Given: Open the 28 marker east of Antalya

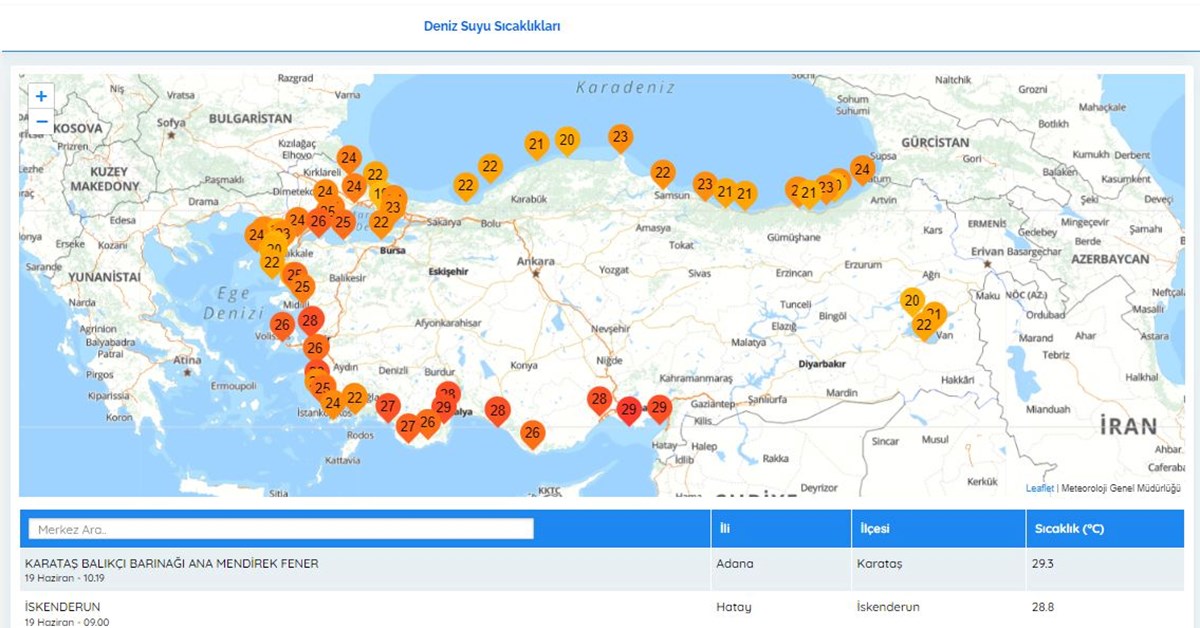Looking at the screenshot, I should click(x=497, y=411).
